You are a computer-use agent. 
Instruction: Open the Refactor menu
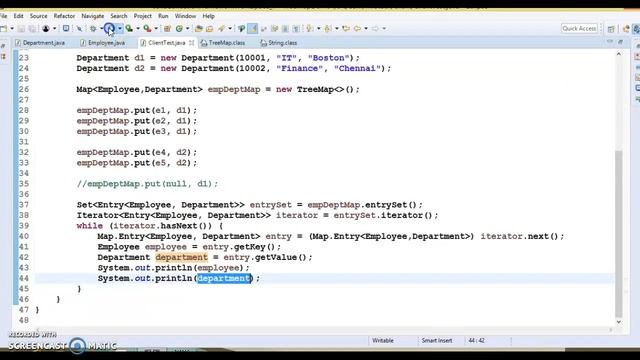(64, 16)
